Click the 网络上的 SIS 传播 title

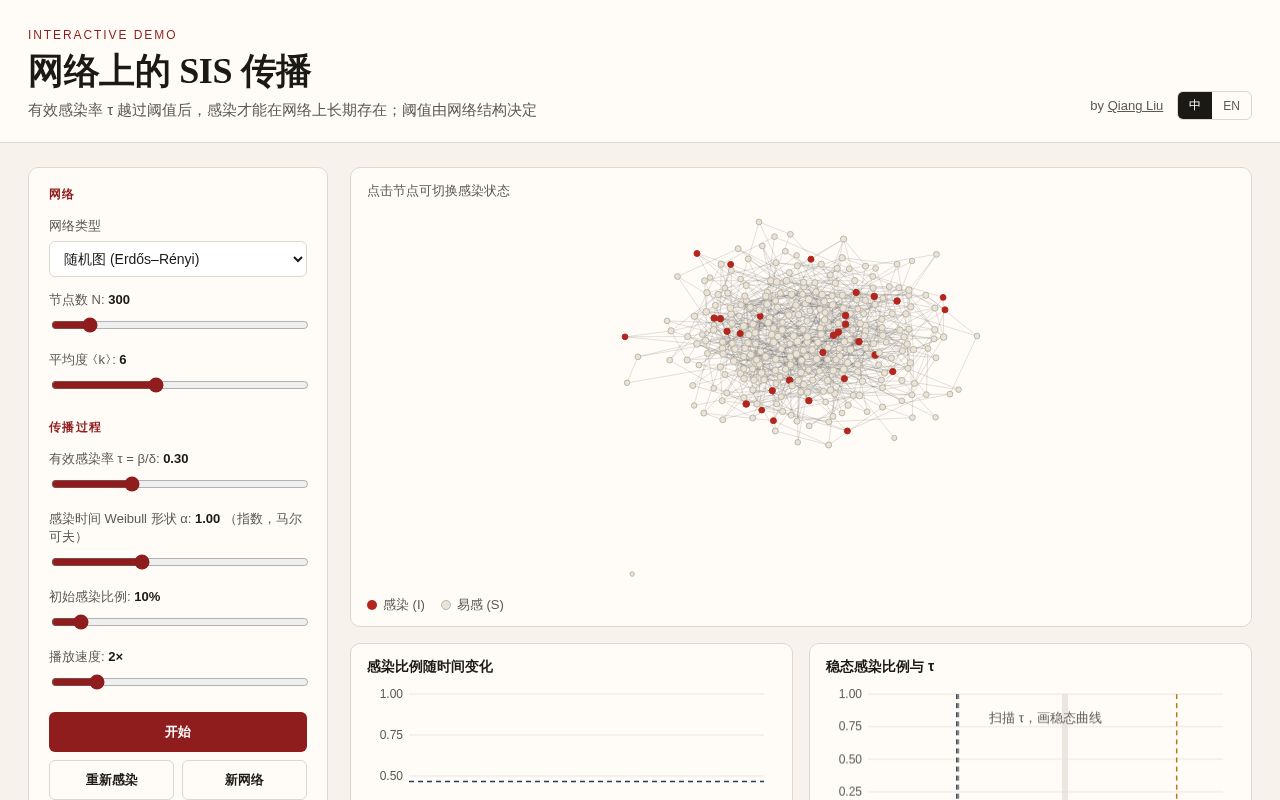(169, 72)
